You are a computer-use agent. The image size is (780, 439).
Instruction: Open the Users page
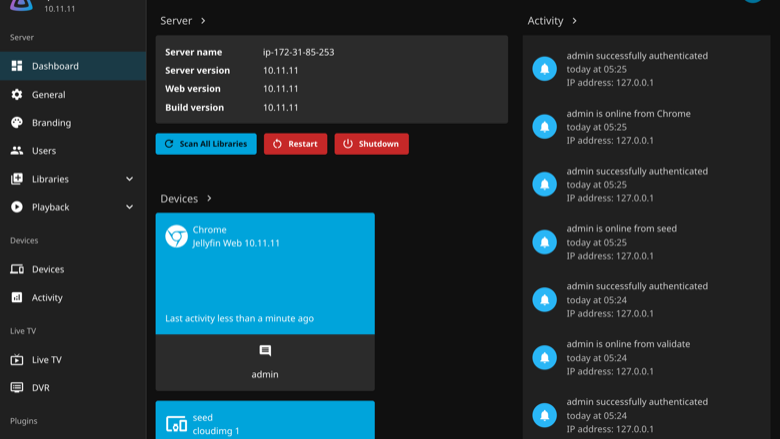(73, 151)
